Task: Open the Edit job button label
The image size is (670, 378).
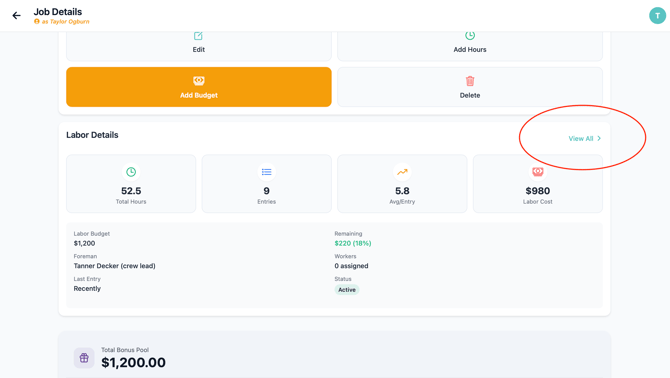Action: [198, 50]
